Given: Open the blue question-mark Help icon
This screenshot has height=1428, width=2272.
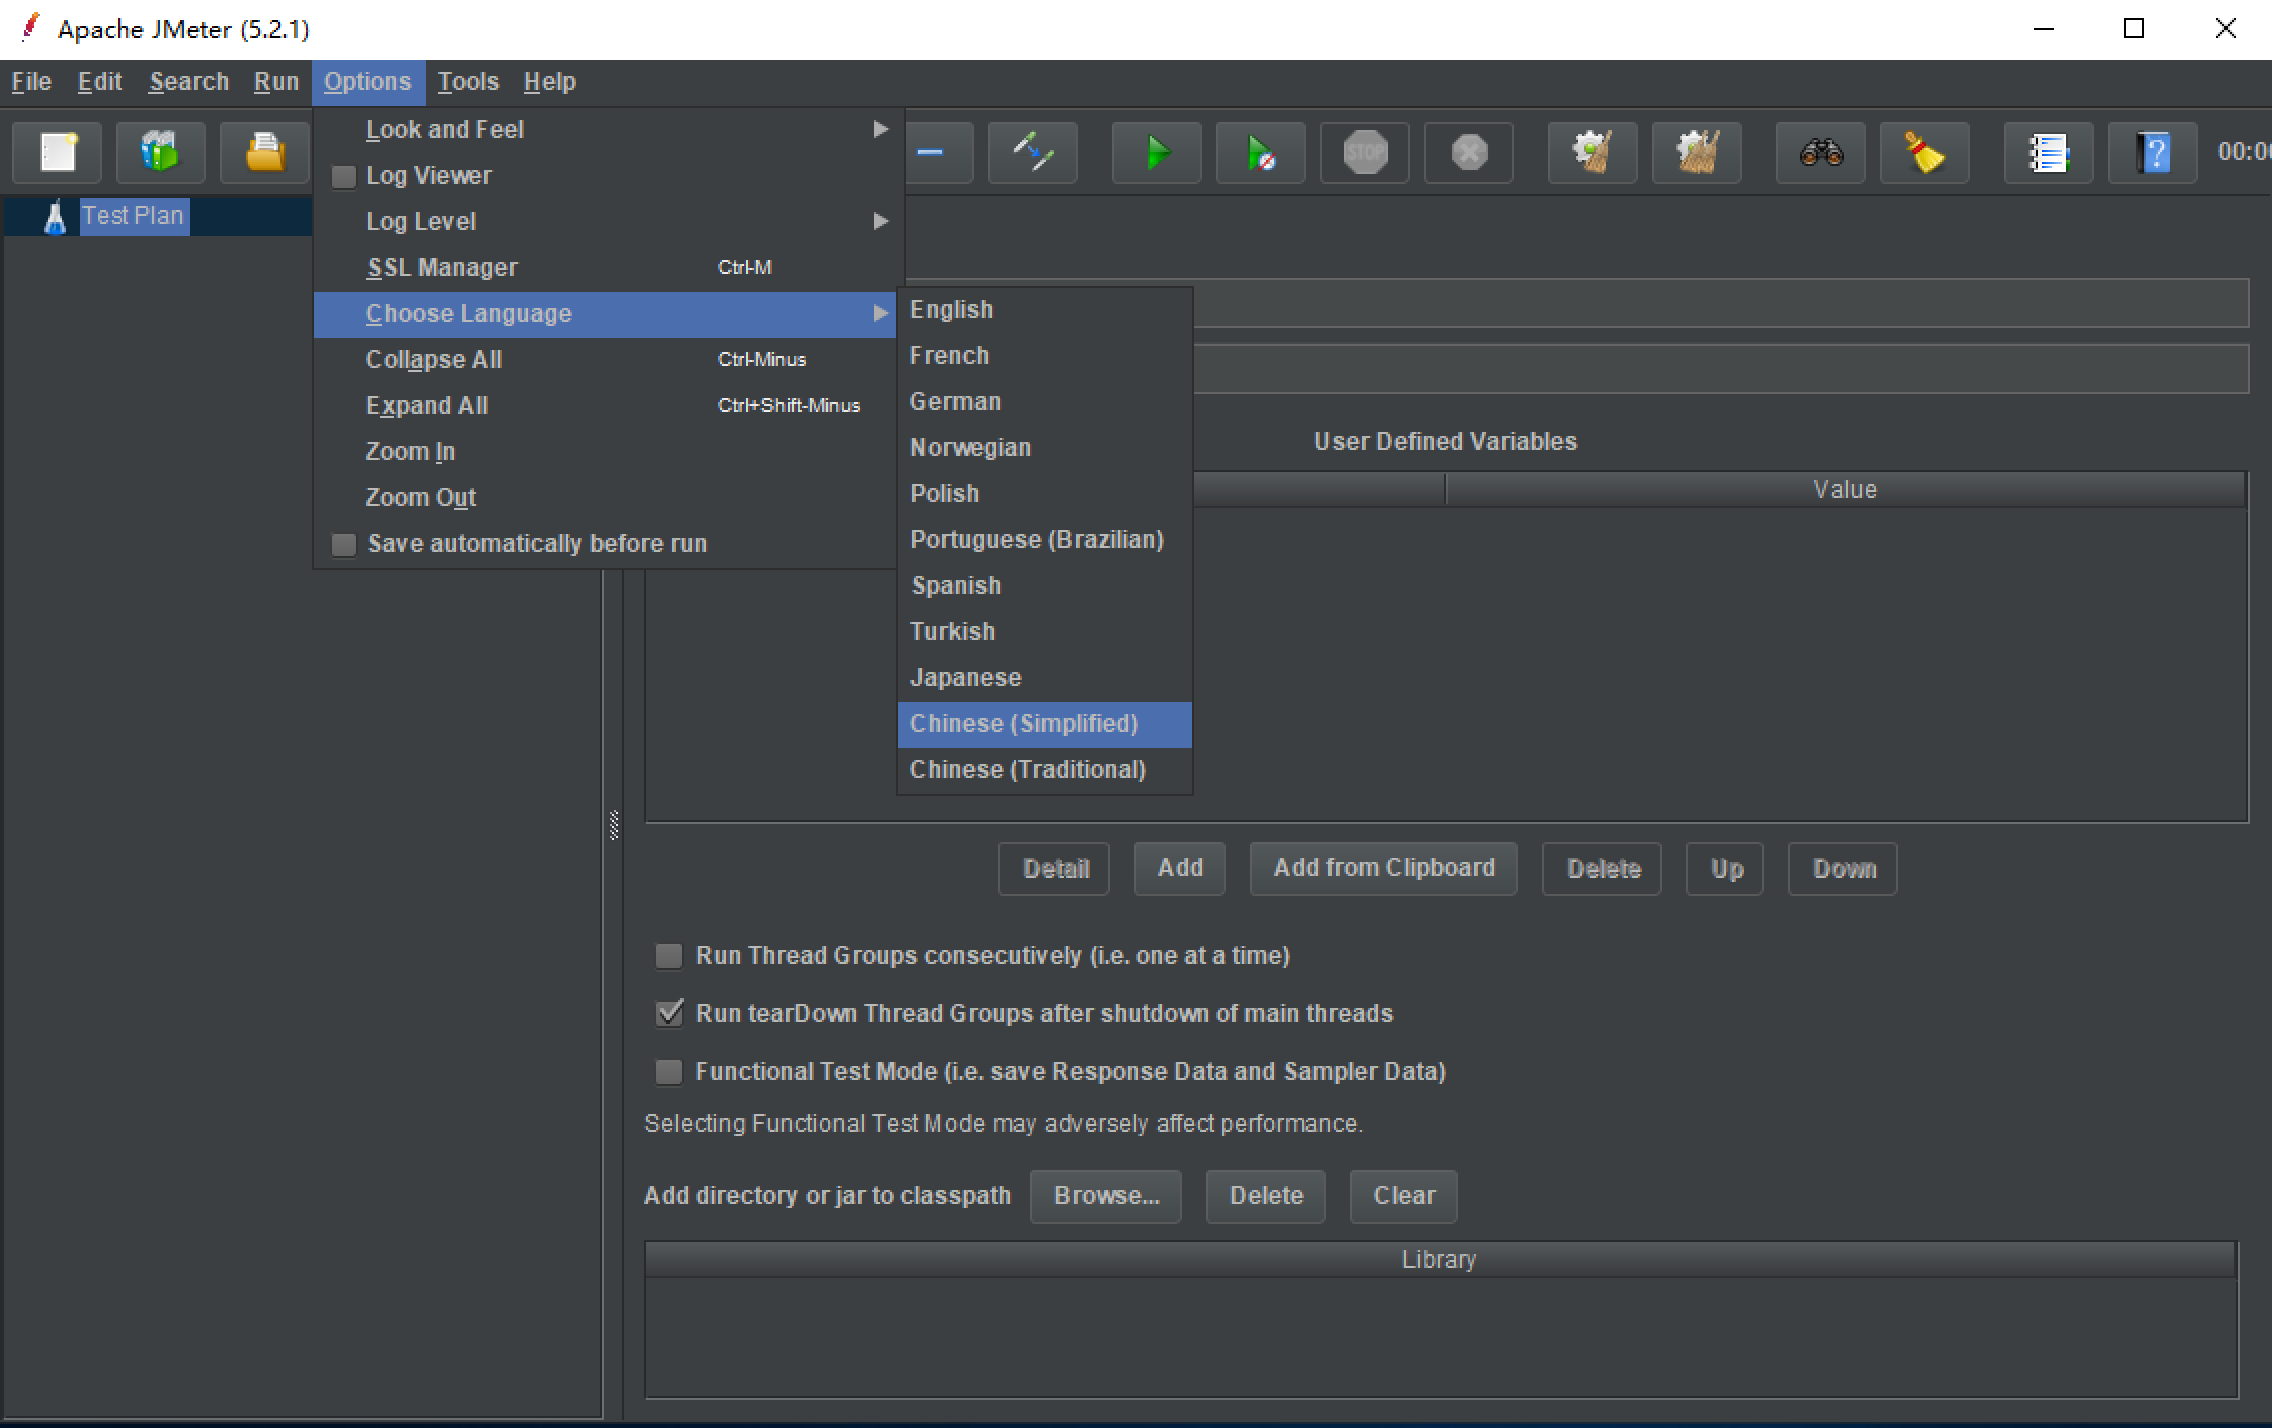Looking at the screenshot, I should tap(2152, 153).
